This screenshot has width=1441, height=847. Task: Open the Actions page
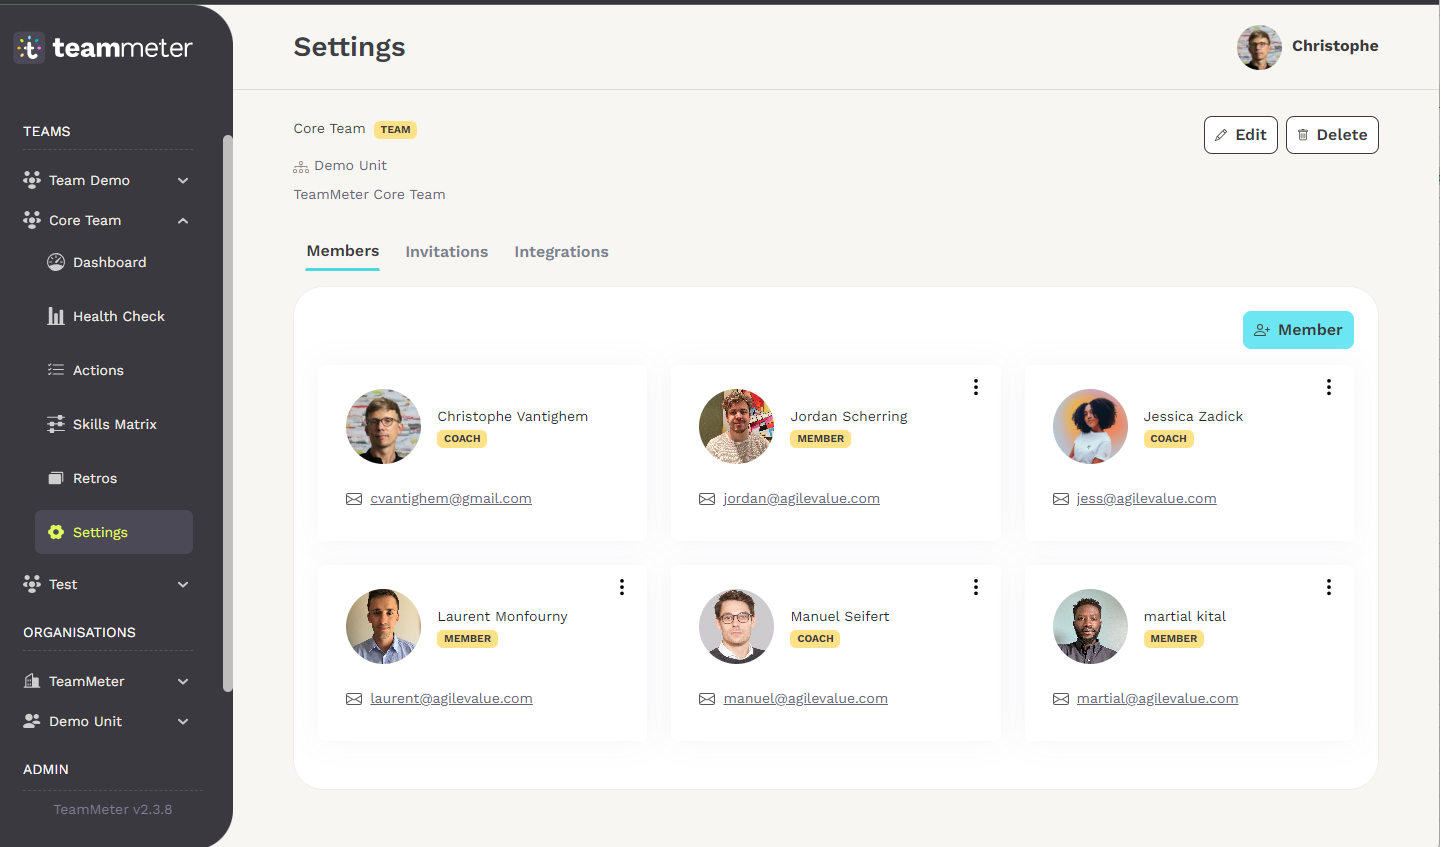tap(100, 370)
